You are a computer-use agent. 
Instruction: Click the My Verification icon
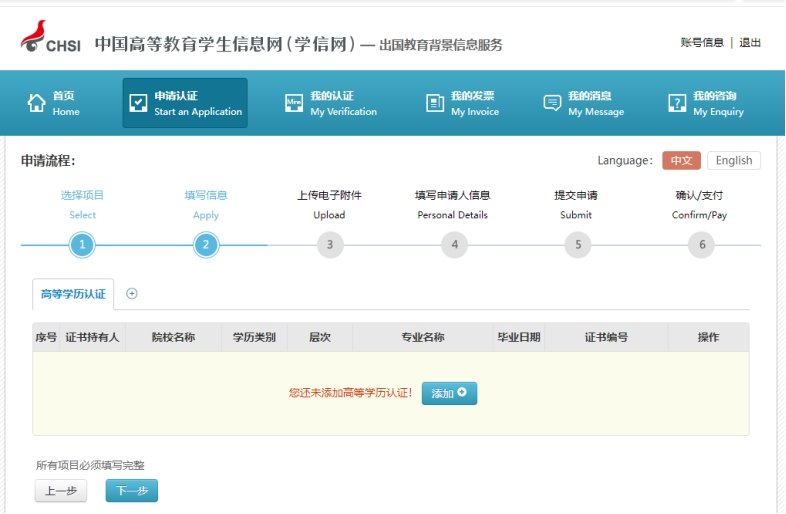click(294, 103)
